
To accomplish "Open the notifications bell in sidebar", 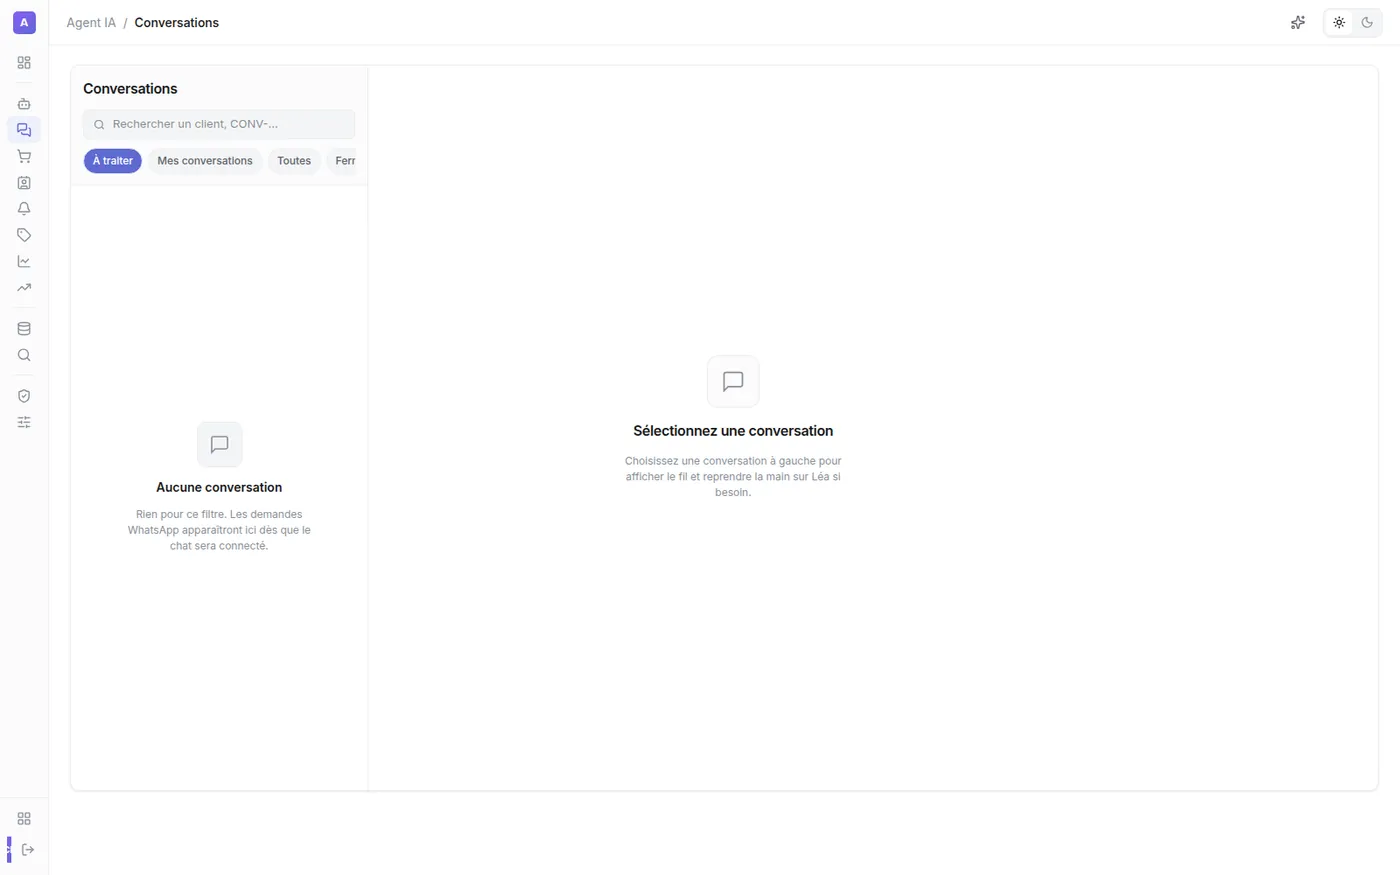I will [x=24, y=209].
